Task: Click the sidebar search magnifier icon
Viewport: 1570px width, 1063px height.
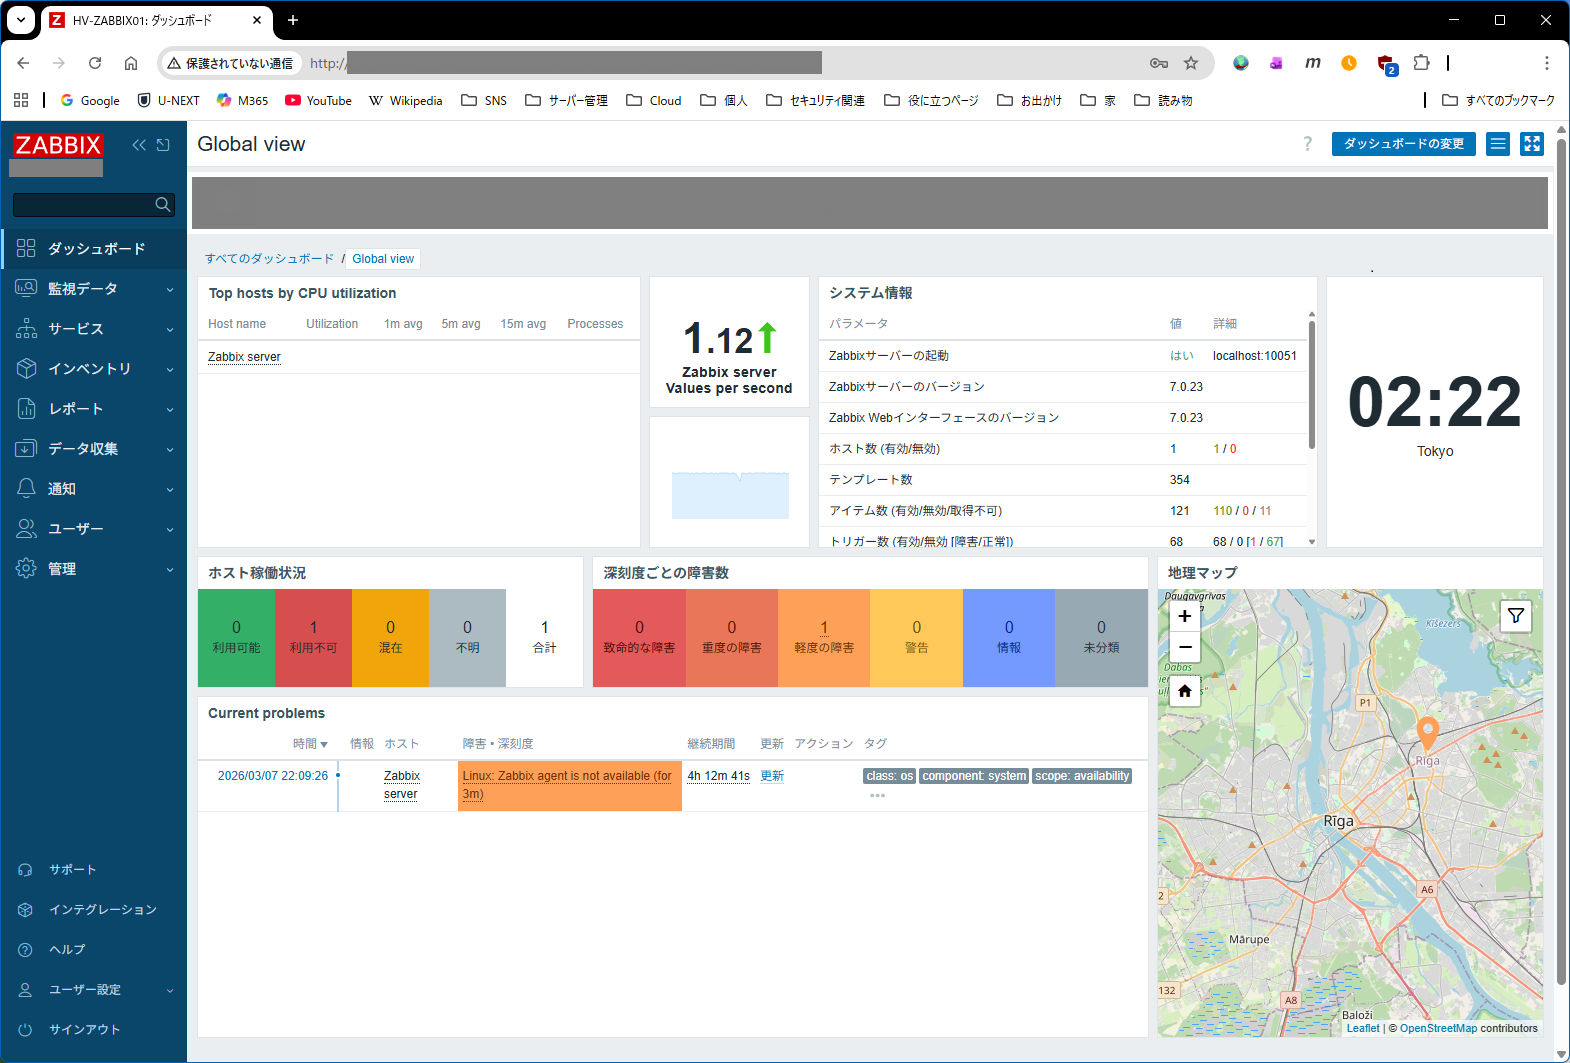Action: (163, 205)
